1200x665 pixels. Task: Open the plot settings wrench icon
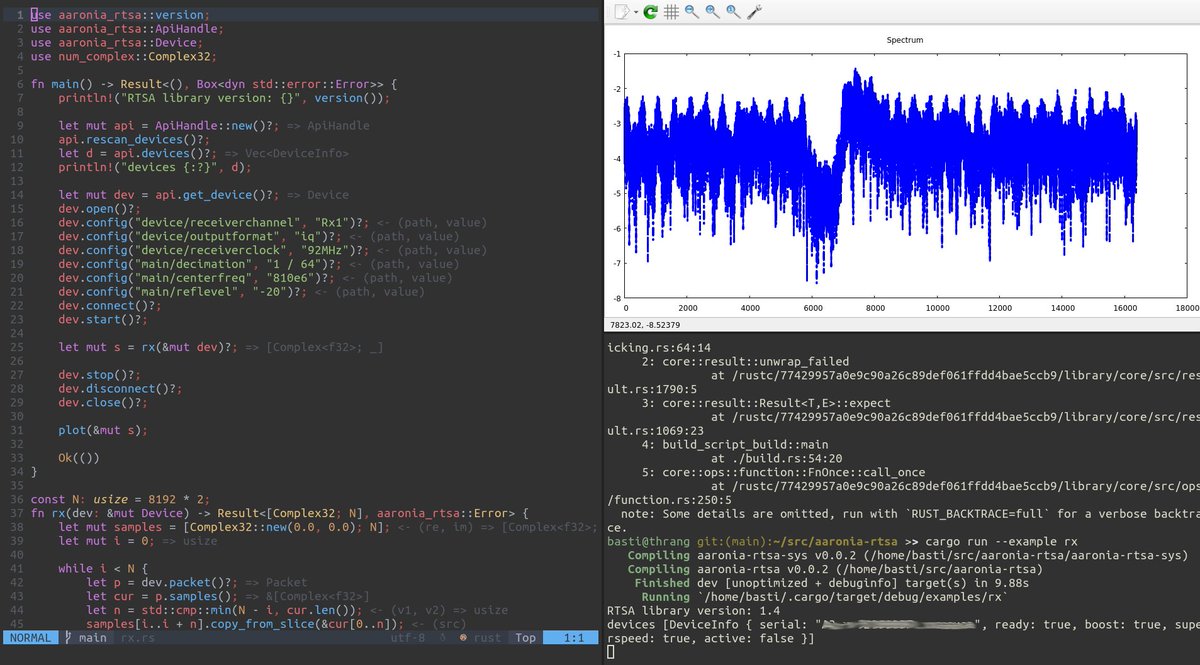point(754,12)
